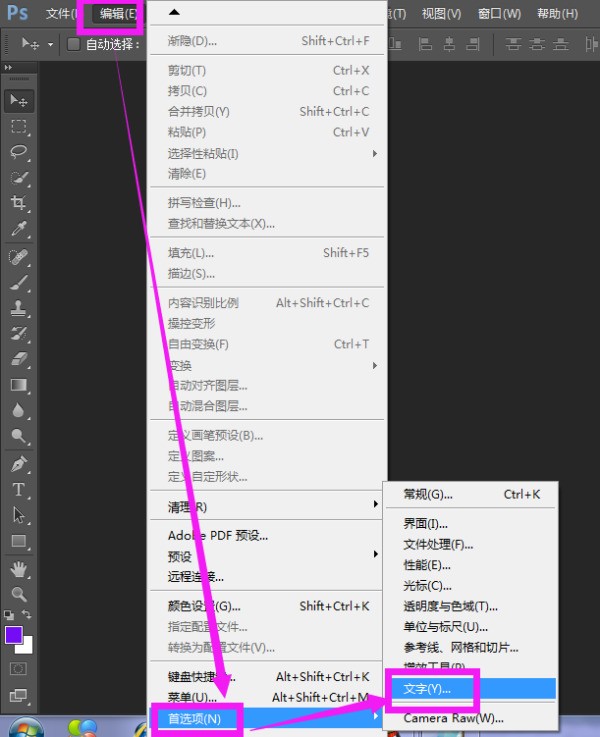Swap foreground and background colors

(x=28, y=615)
